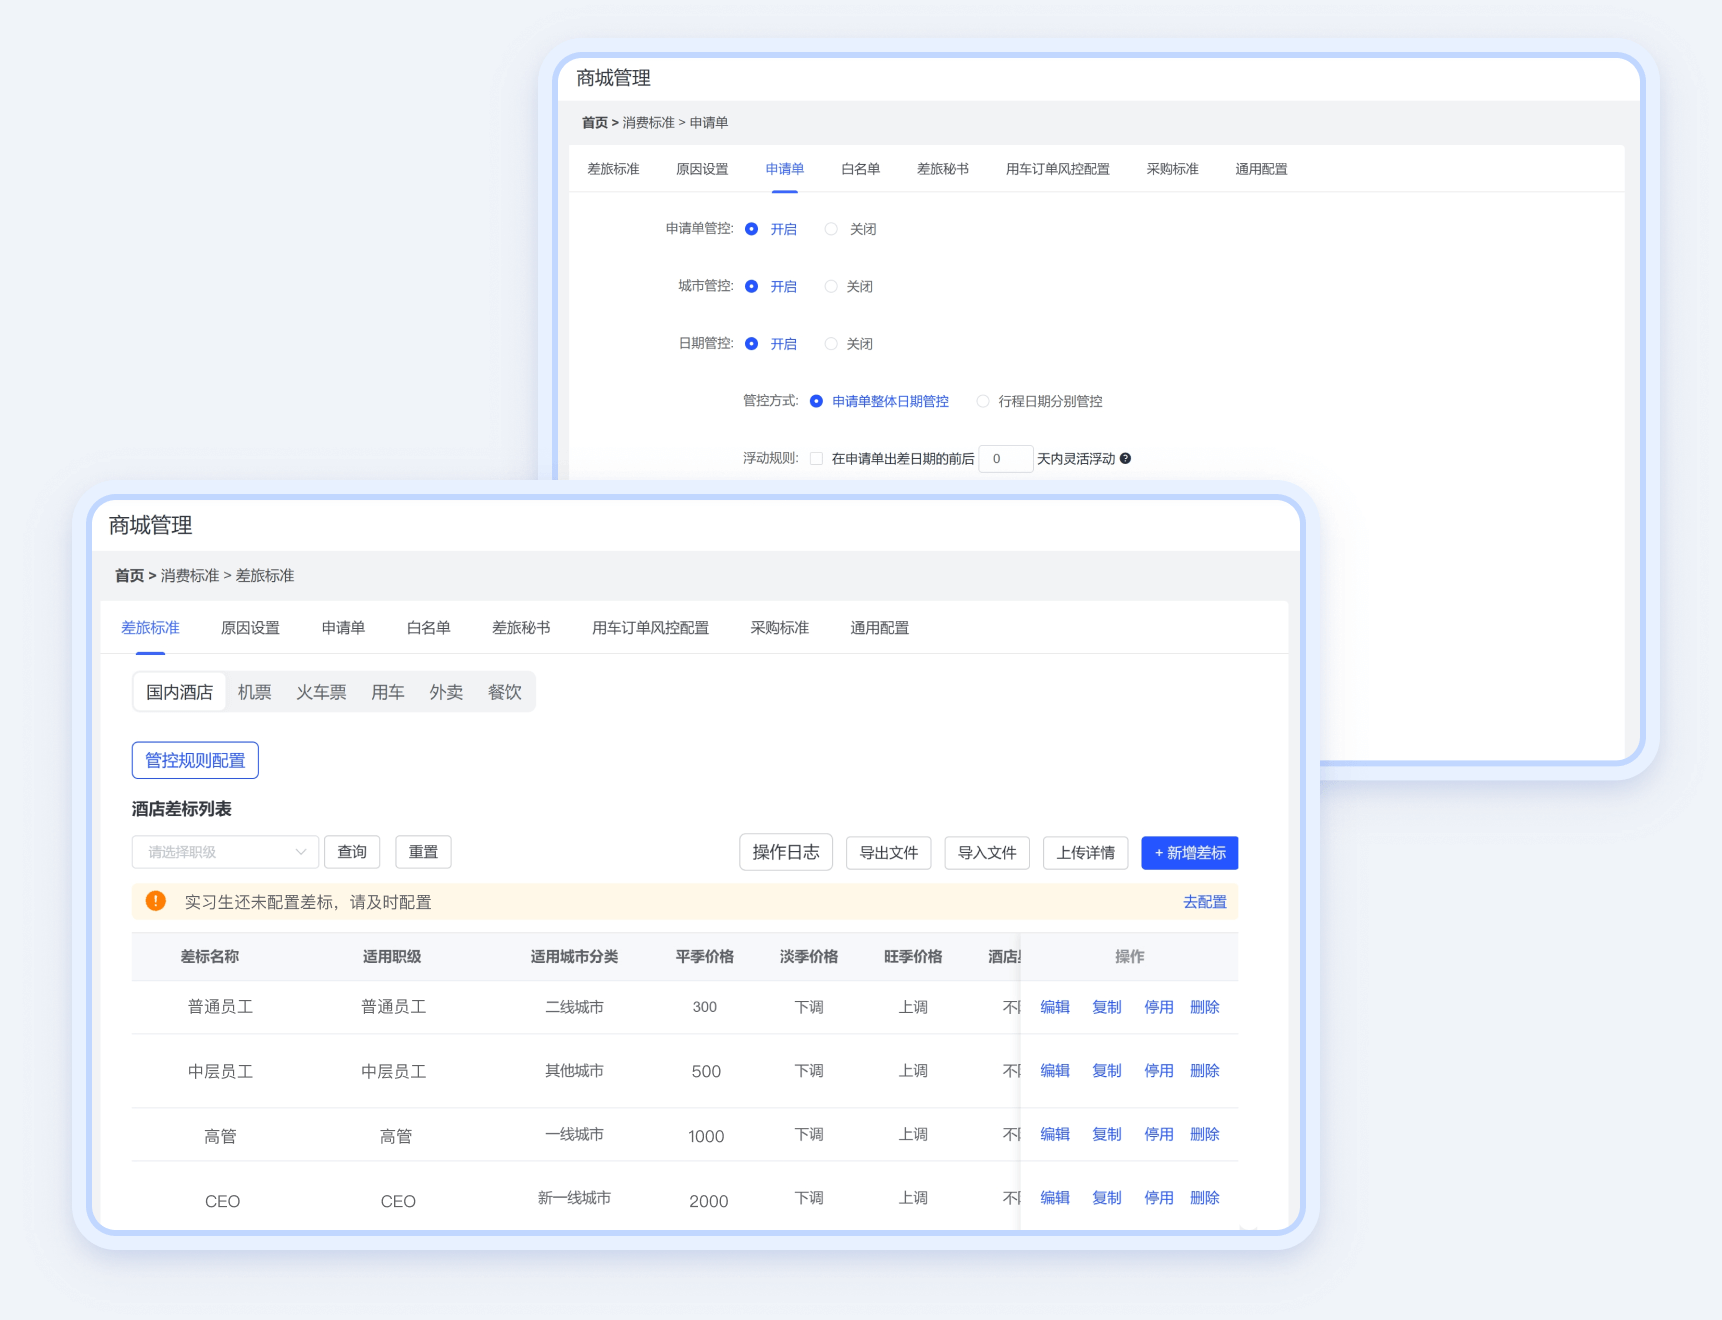Switch to the 火车票 category
The width and height of the screenshot is (1722, 1320).
(x=321, y=692)
